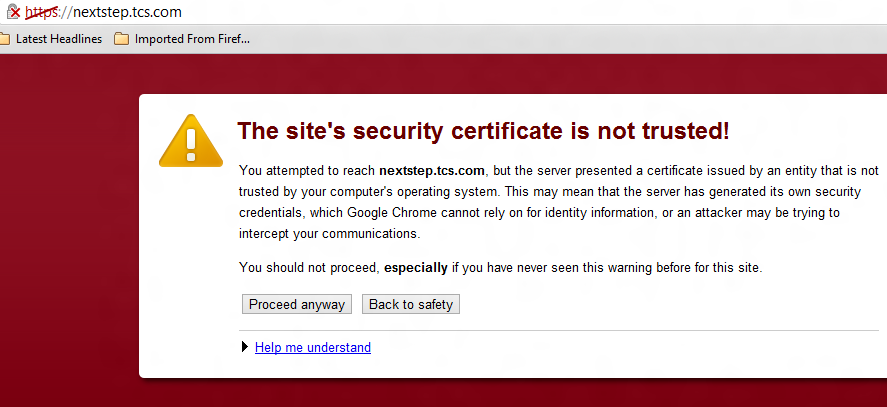This screenshot has height=407, width=887.
Task: Click the Imported From Firefox folder icon
Action: coord(121,39)
